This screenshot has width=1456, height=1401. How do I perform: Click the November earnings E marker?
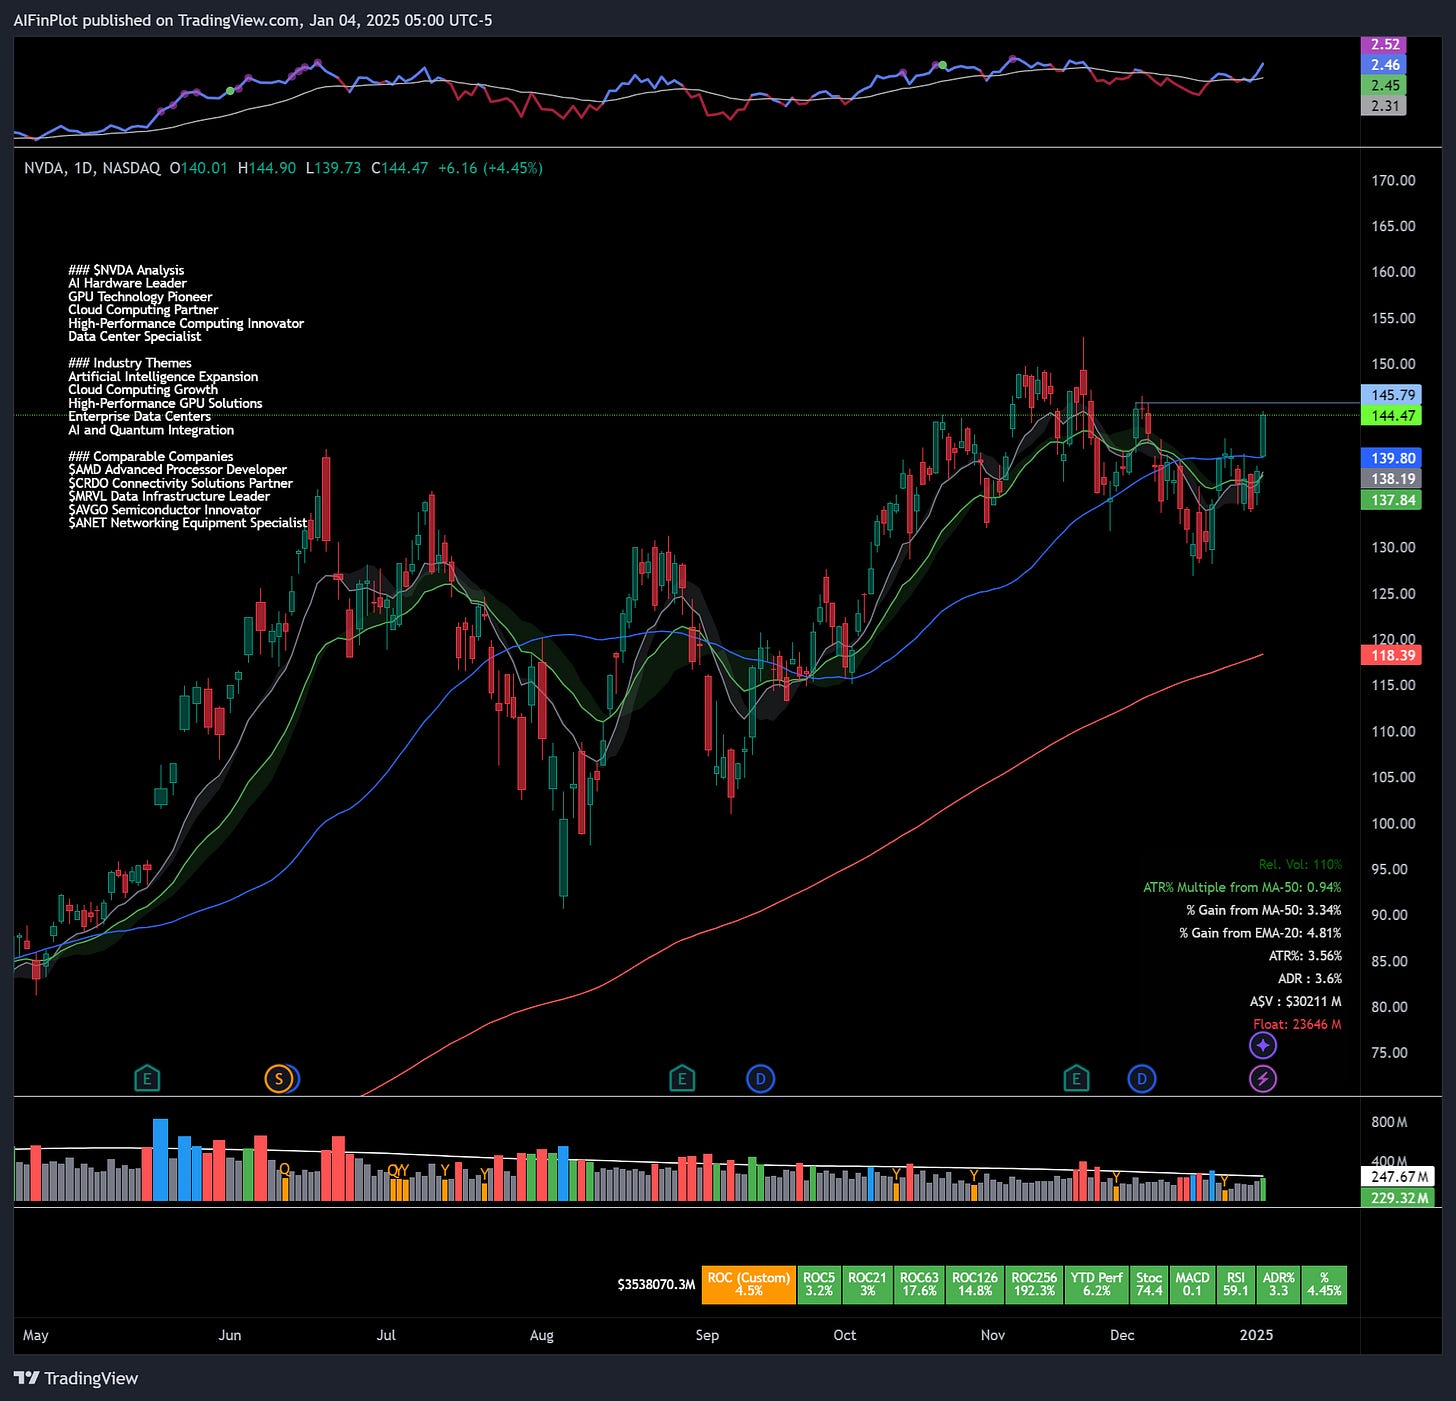(1076, 1079)
